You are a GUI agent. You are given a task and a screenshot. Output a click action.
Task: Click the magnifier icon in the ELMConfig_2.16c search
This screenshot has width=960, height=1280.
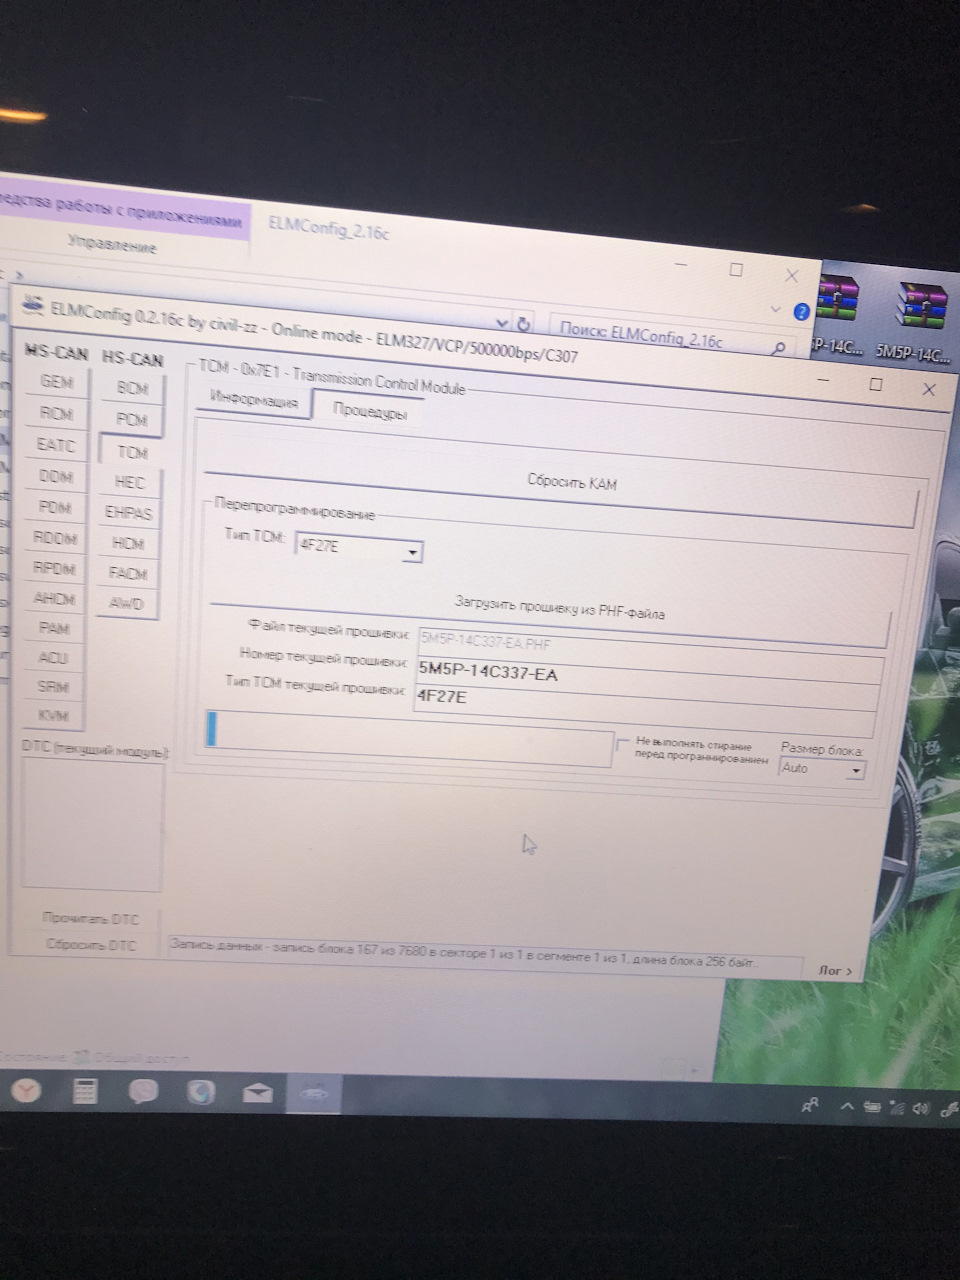778,347
